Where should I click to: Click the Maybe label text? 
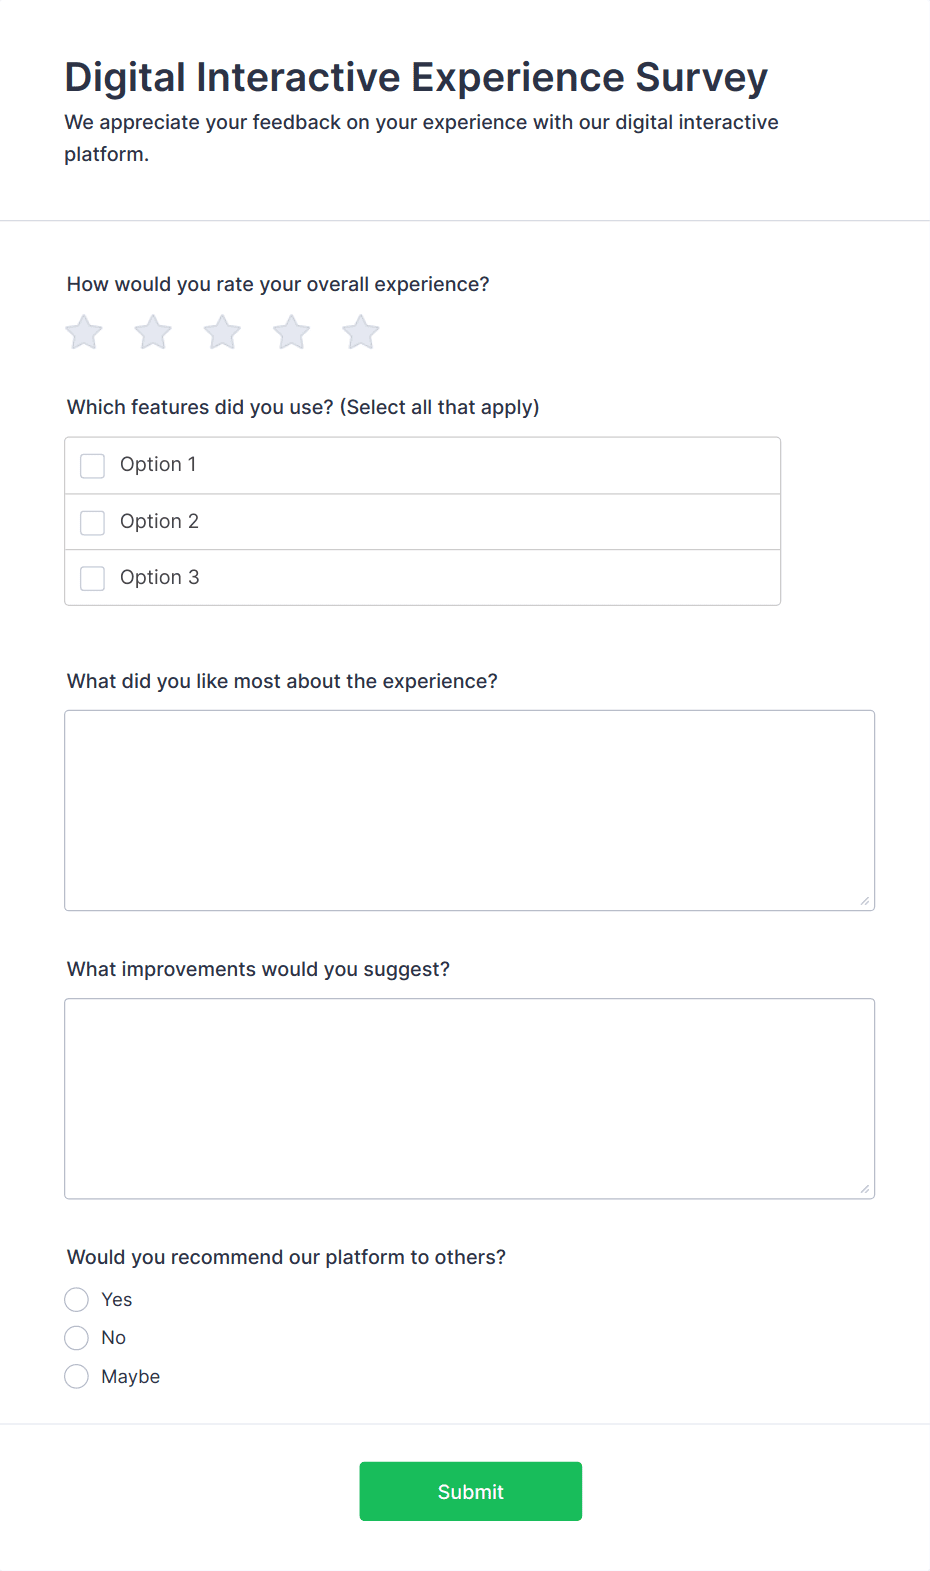pyautogui.click(x=130, y=1376)
